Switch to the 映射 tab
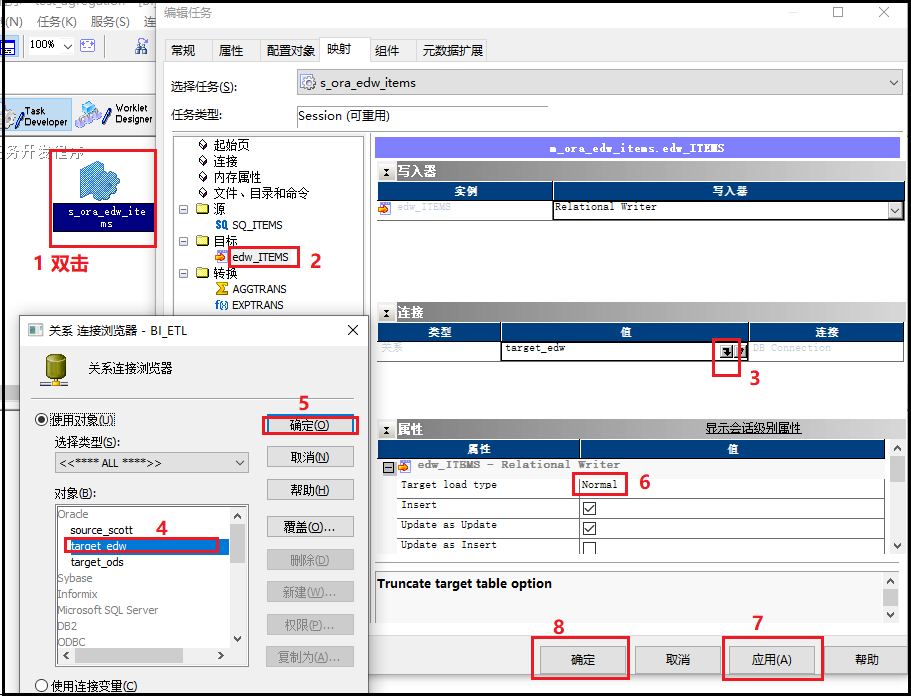 [x=339, y=49]
